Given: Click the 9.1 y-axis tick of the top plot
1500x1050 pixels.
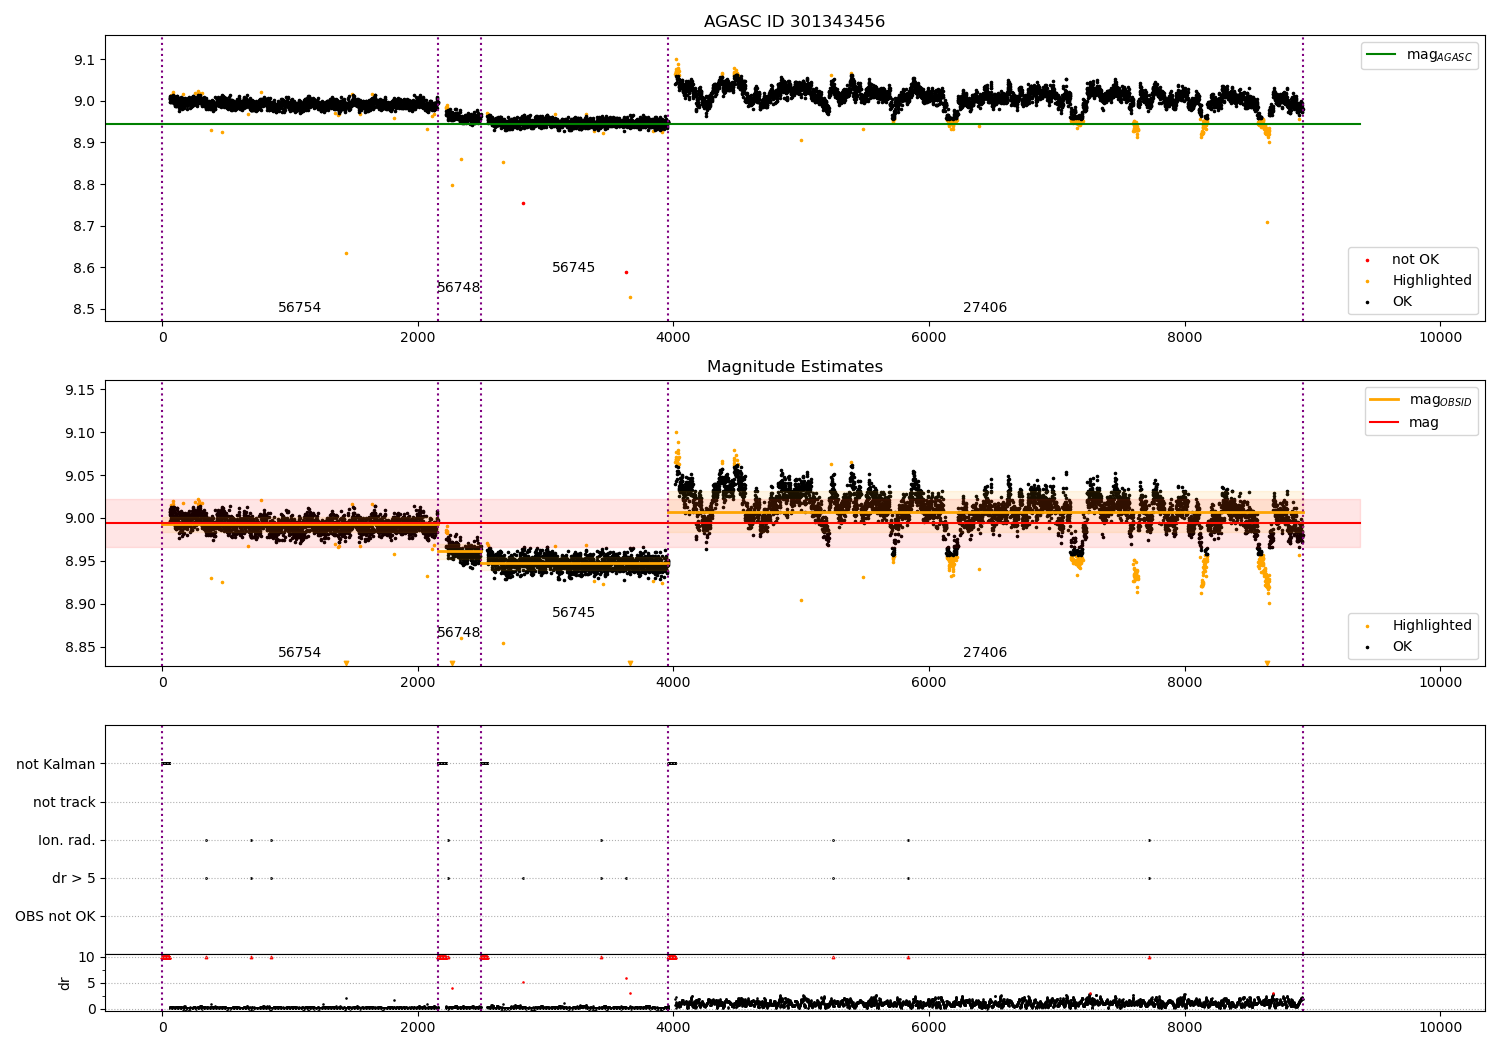Looking at the screenshot, I should click(x=84, y=60).
